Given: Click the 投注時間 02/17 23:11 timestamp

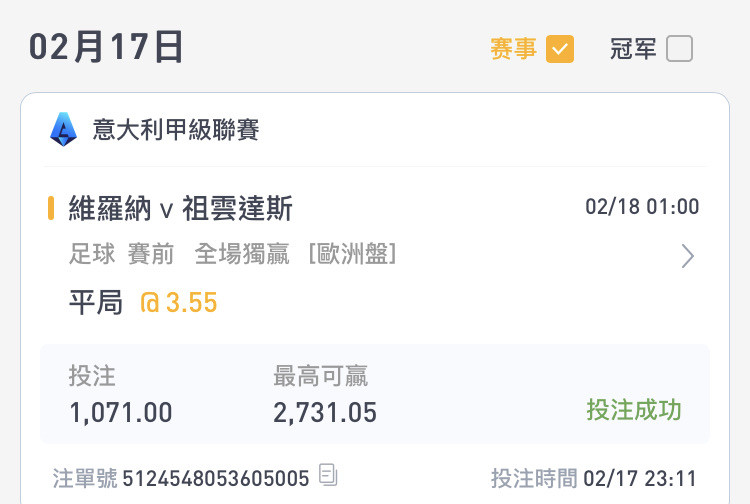Looking at the screenshot, I should [x=594, y=478].
